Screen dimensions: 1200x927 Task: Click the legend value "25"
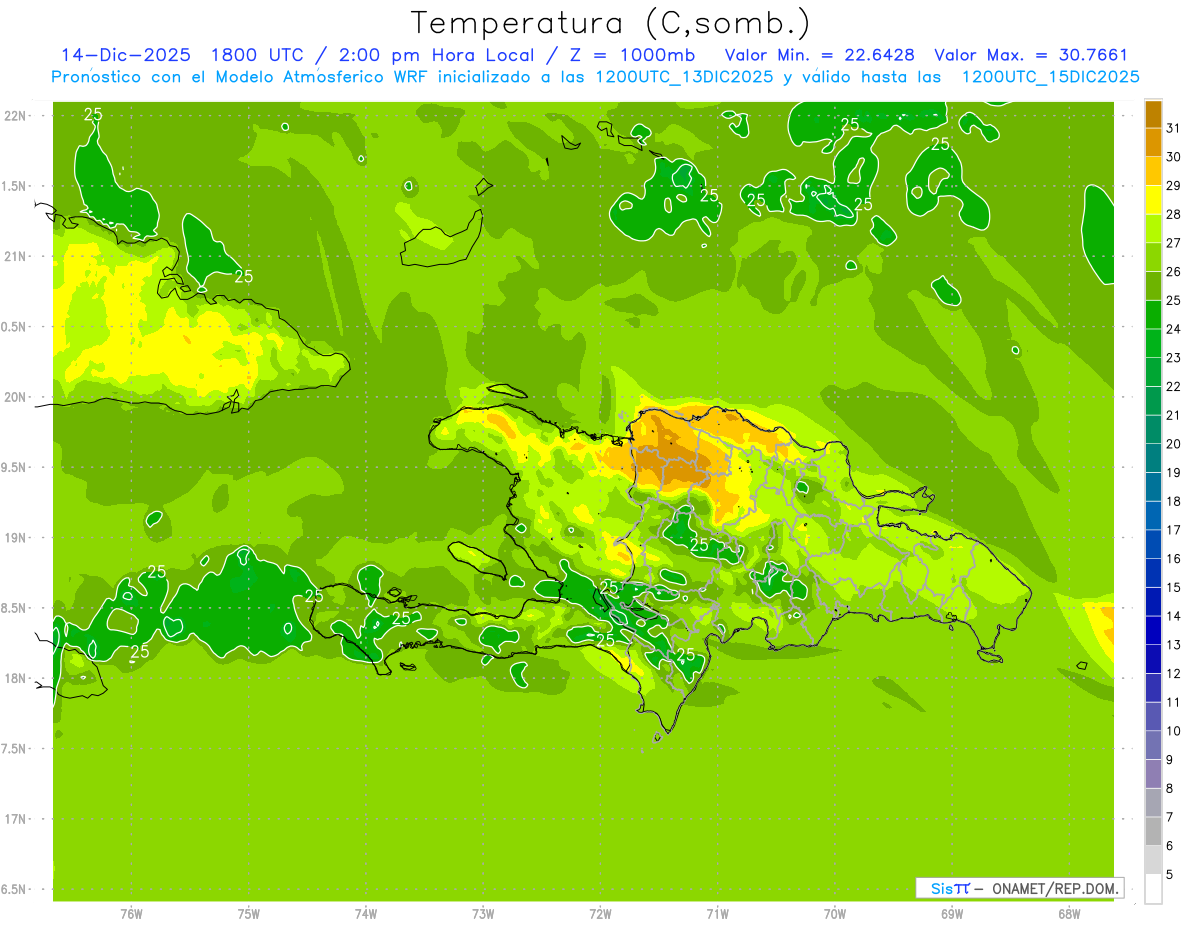(1174, 300)
